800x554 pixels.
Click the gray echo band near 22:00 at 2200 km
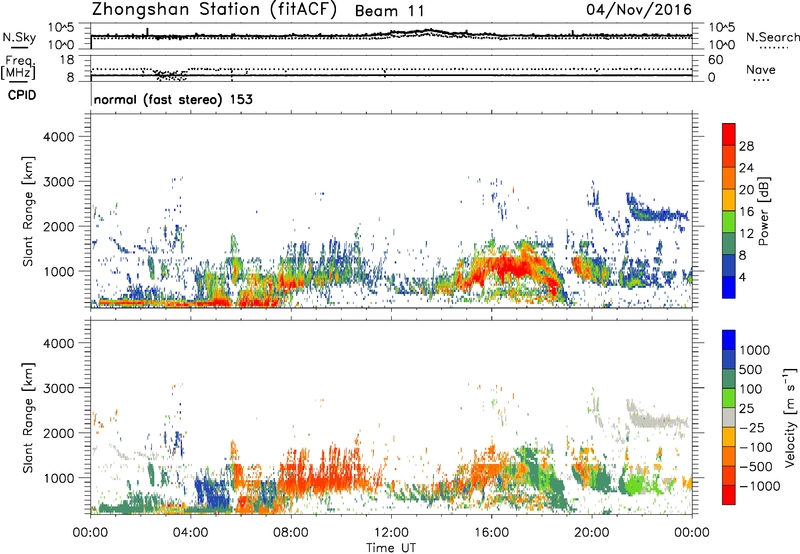pos(658,419)
